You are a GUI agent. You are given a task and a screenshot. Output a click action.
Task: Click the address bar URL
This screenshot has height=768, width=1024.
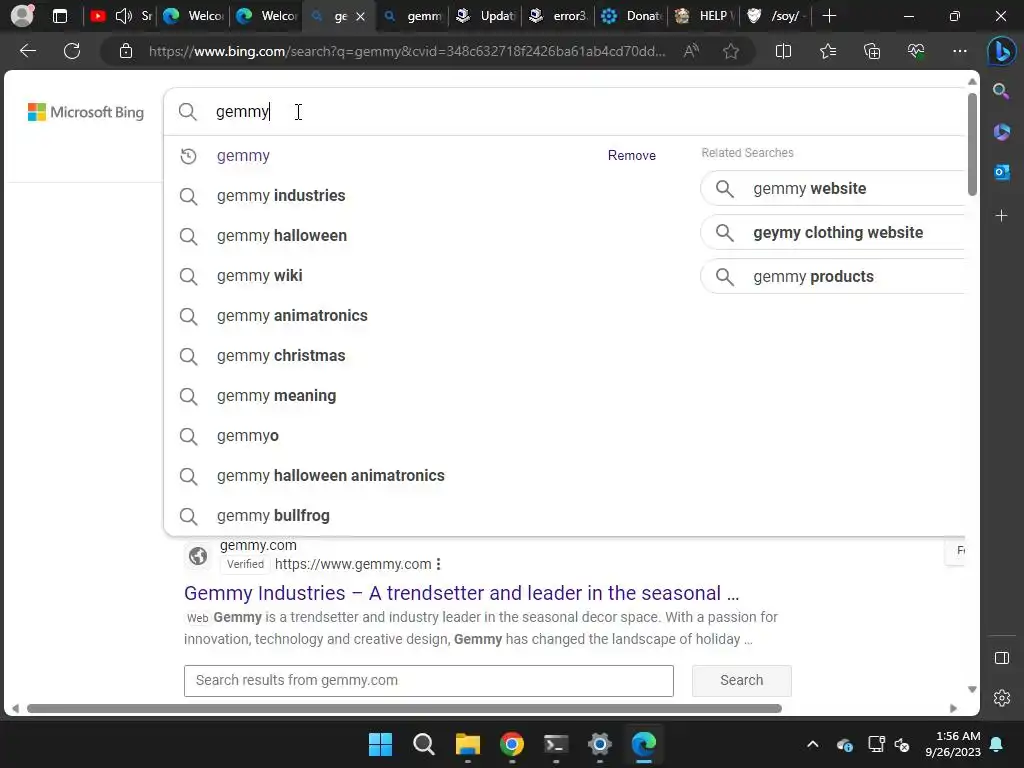point(408,51)
